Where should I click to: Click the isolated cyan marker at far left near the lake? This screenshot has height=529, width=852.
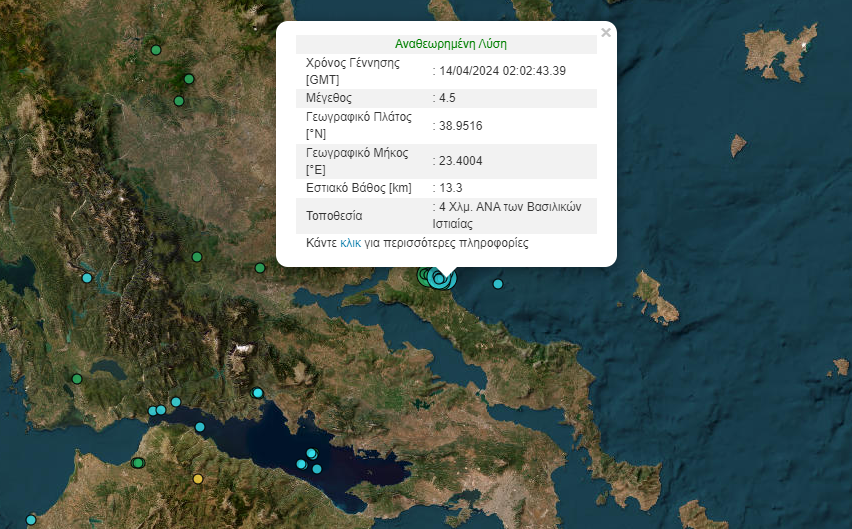(x=87, y=278)
